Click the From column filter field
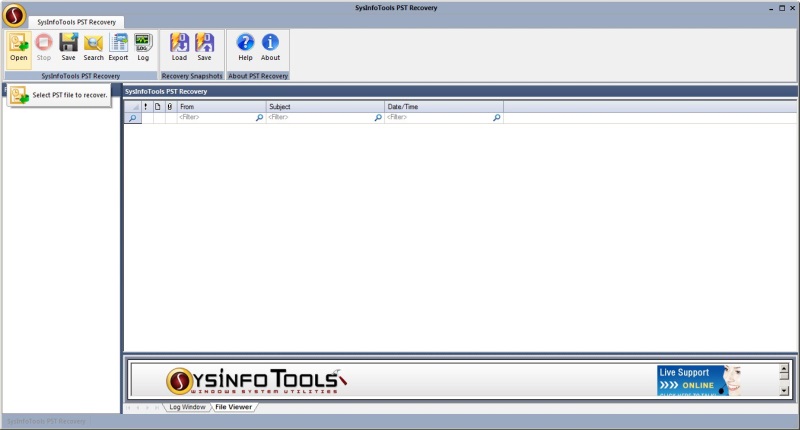This screenshot has height=430, width=800. pos(216,118)
